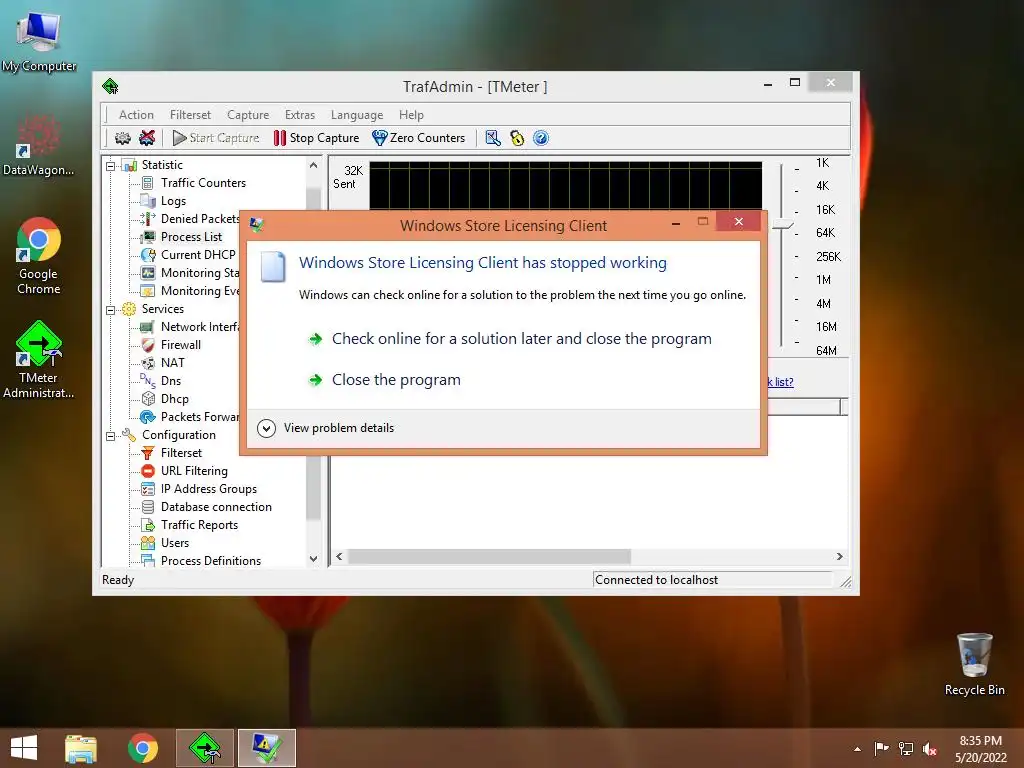Collapse the Statistic tree node
Viewport: 1024px width, 768px height.
pos(110,166)
